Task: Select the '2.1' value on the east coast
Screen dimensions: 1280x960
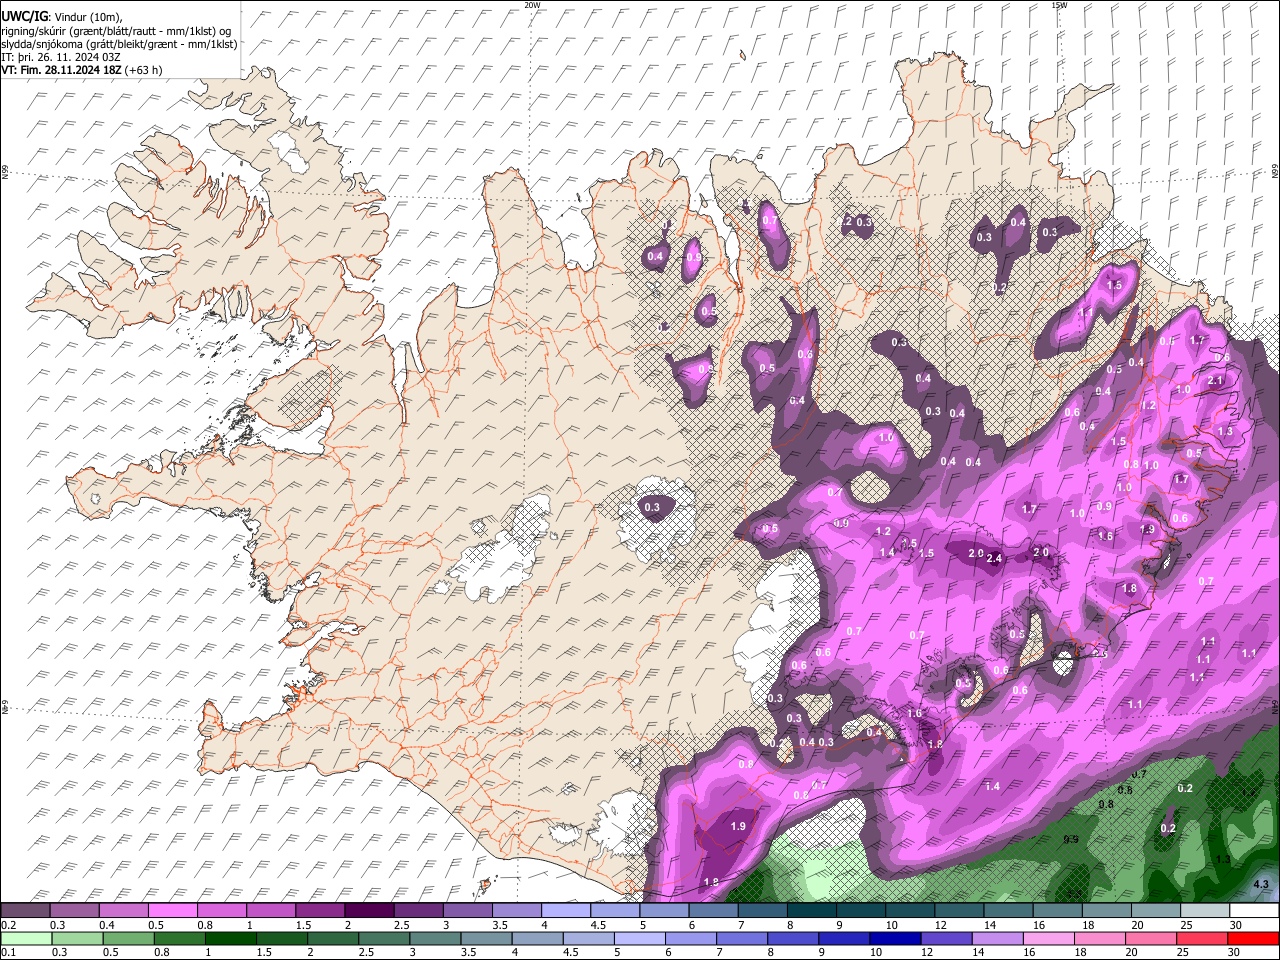Action: [x=1216, y=381]
